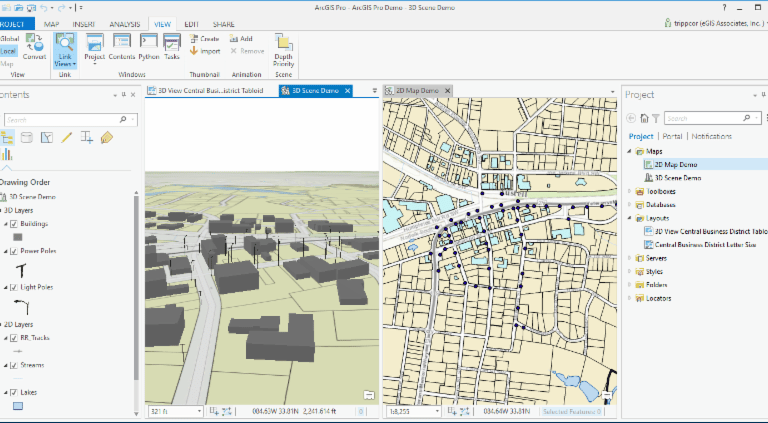The width and height of the screenshot is (768, 423).
Task: Uncheck the Buildings layer checkbox
Action: click(x=12, y=224)
